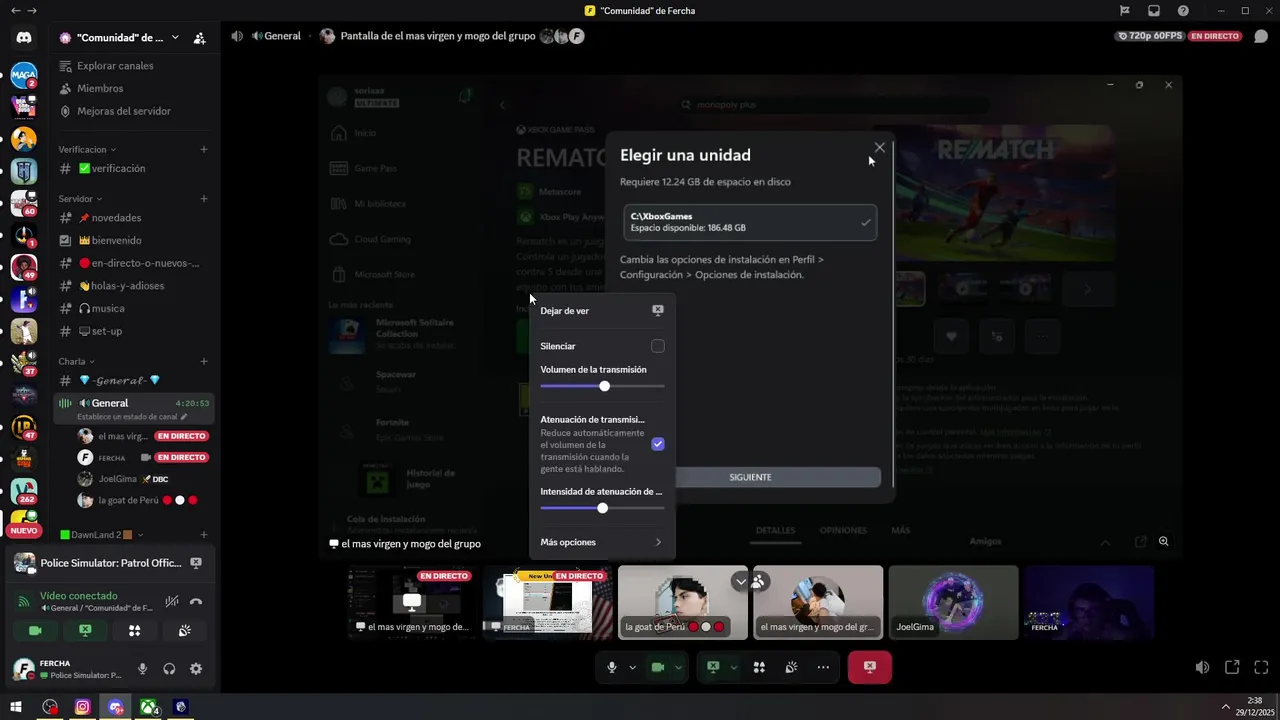1280x720 pixels.
Task: Toggle camera in bottom call controls
Action: point(658,667)
